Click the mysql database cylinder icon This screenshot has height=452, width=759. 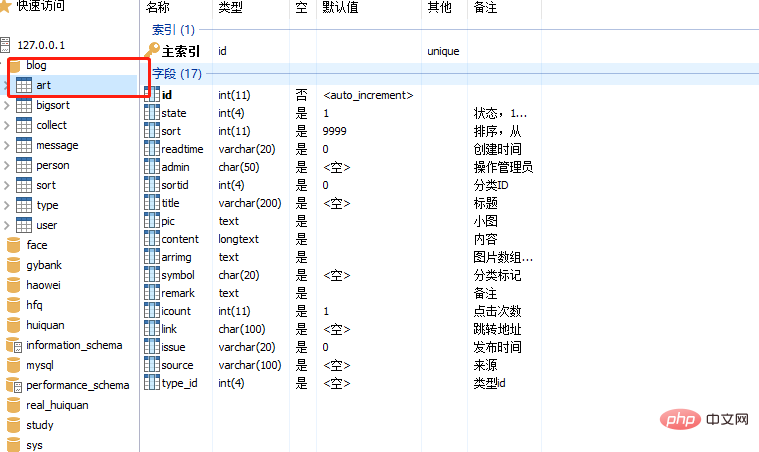pos(14,365)
